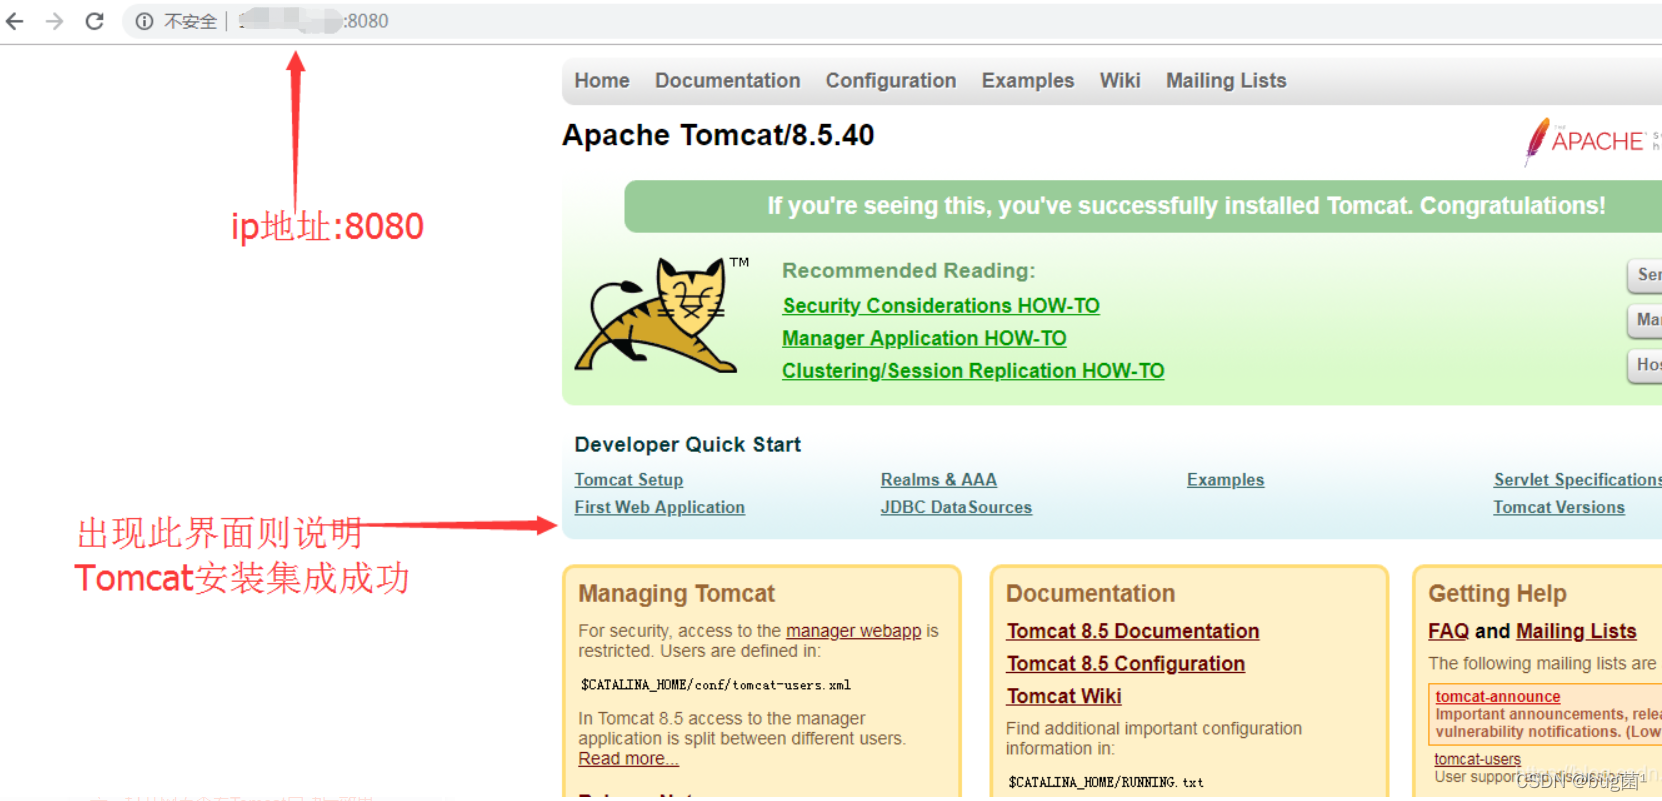Open the Examples link under Developer Quick Start
This screenshot has height=801, width=1662.
click(1225, 480)
